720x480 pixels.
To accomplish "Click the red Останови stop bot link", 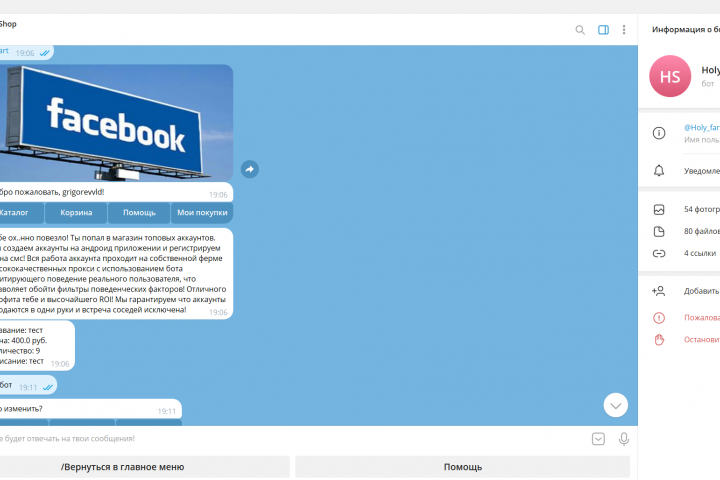I will pyautogui.click(x=702, y=340).
